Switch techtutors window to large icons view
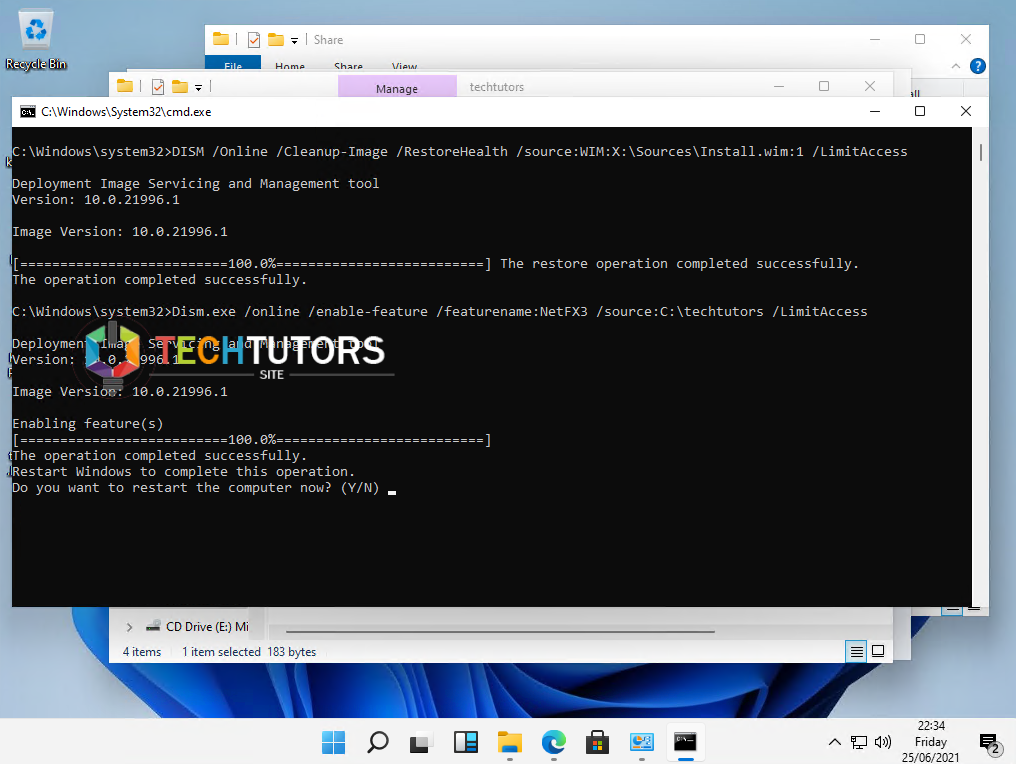The height and width of the screenshot is (764, 1016). [x=878, y=651]
